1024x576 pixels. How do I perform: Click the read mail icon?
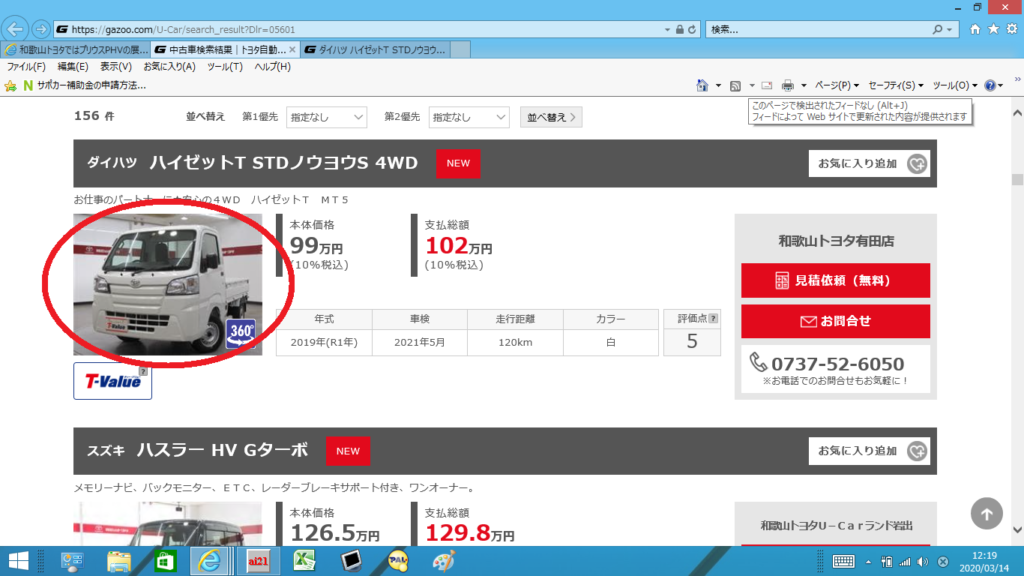[767, 86]
